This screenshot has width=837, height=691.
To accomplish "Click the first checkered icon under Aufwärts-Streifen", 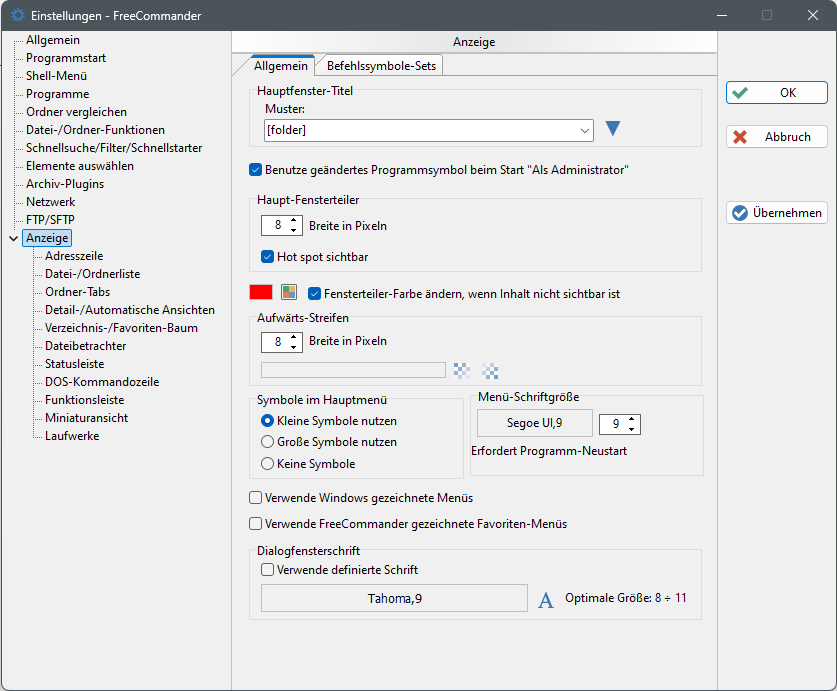I will (x=461, y=370).
